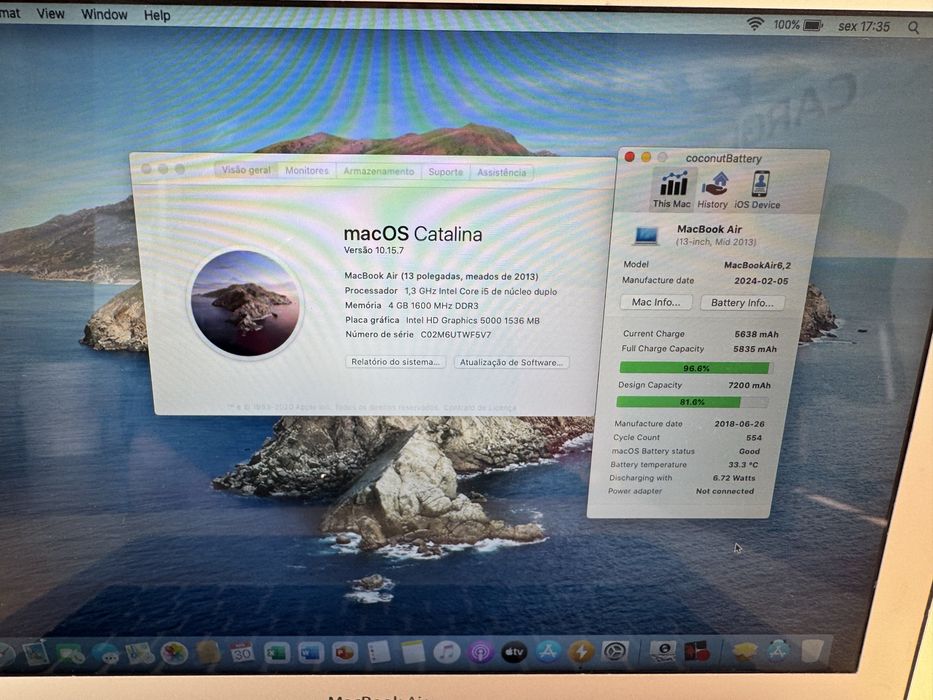Screen dimensions: 933x700
Task: Click the MacBookAir6,2 model value
Action: (757, 265)
